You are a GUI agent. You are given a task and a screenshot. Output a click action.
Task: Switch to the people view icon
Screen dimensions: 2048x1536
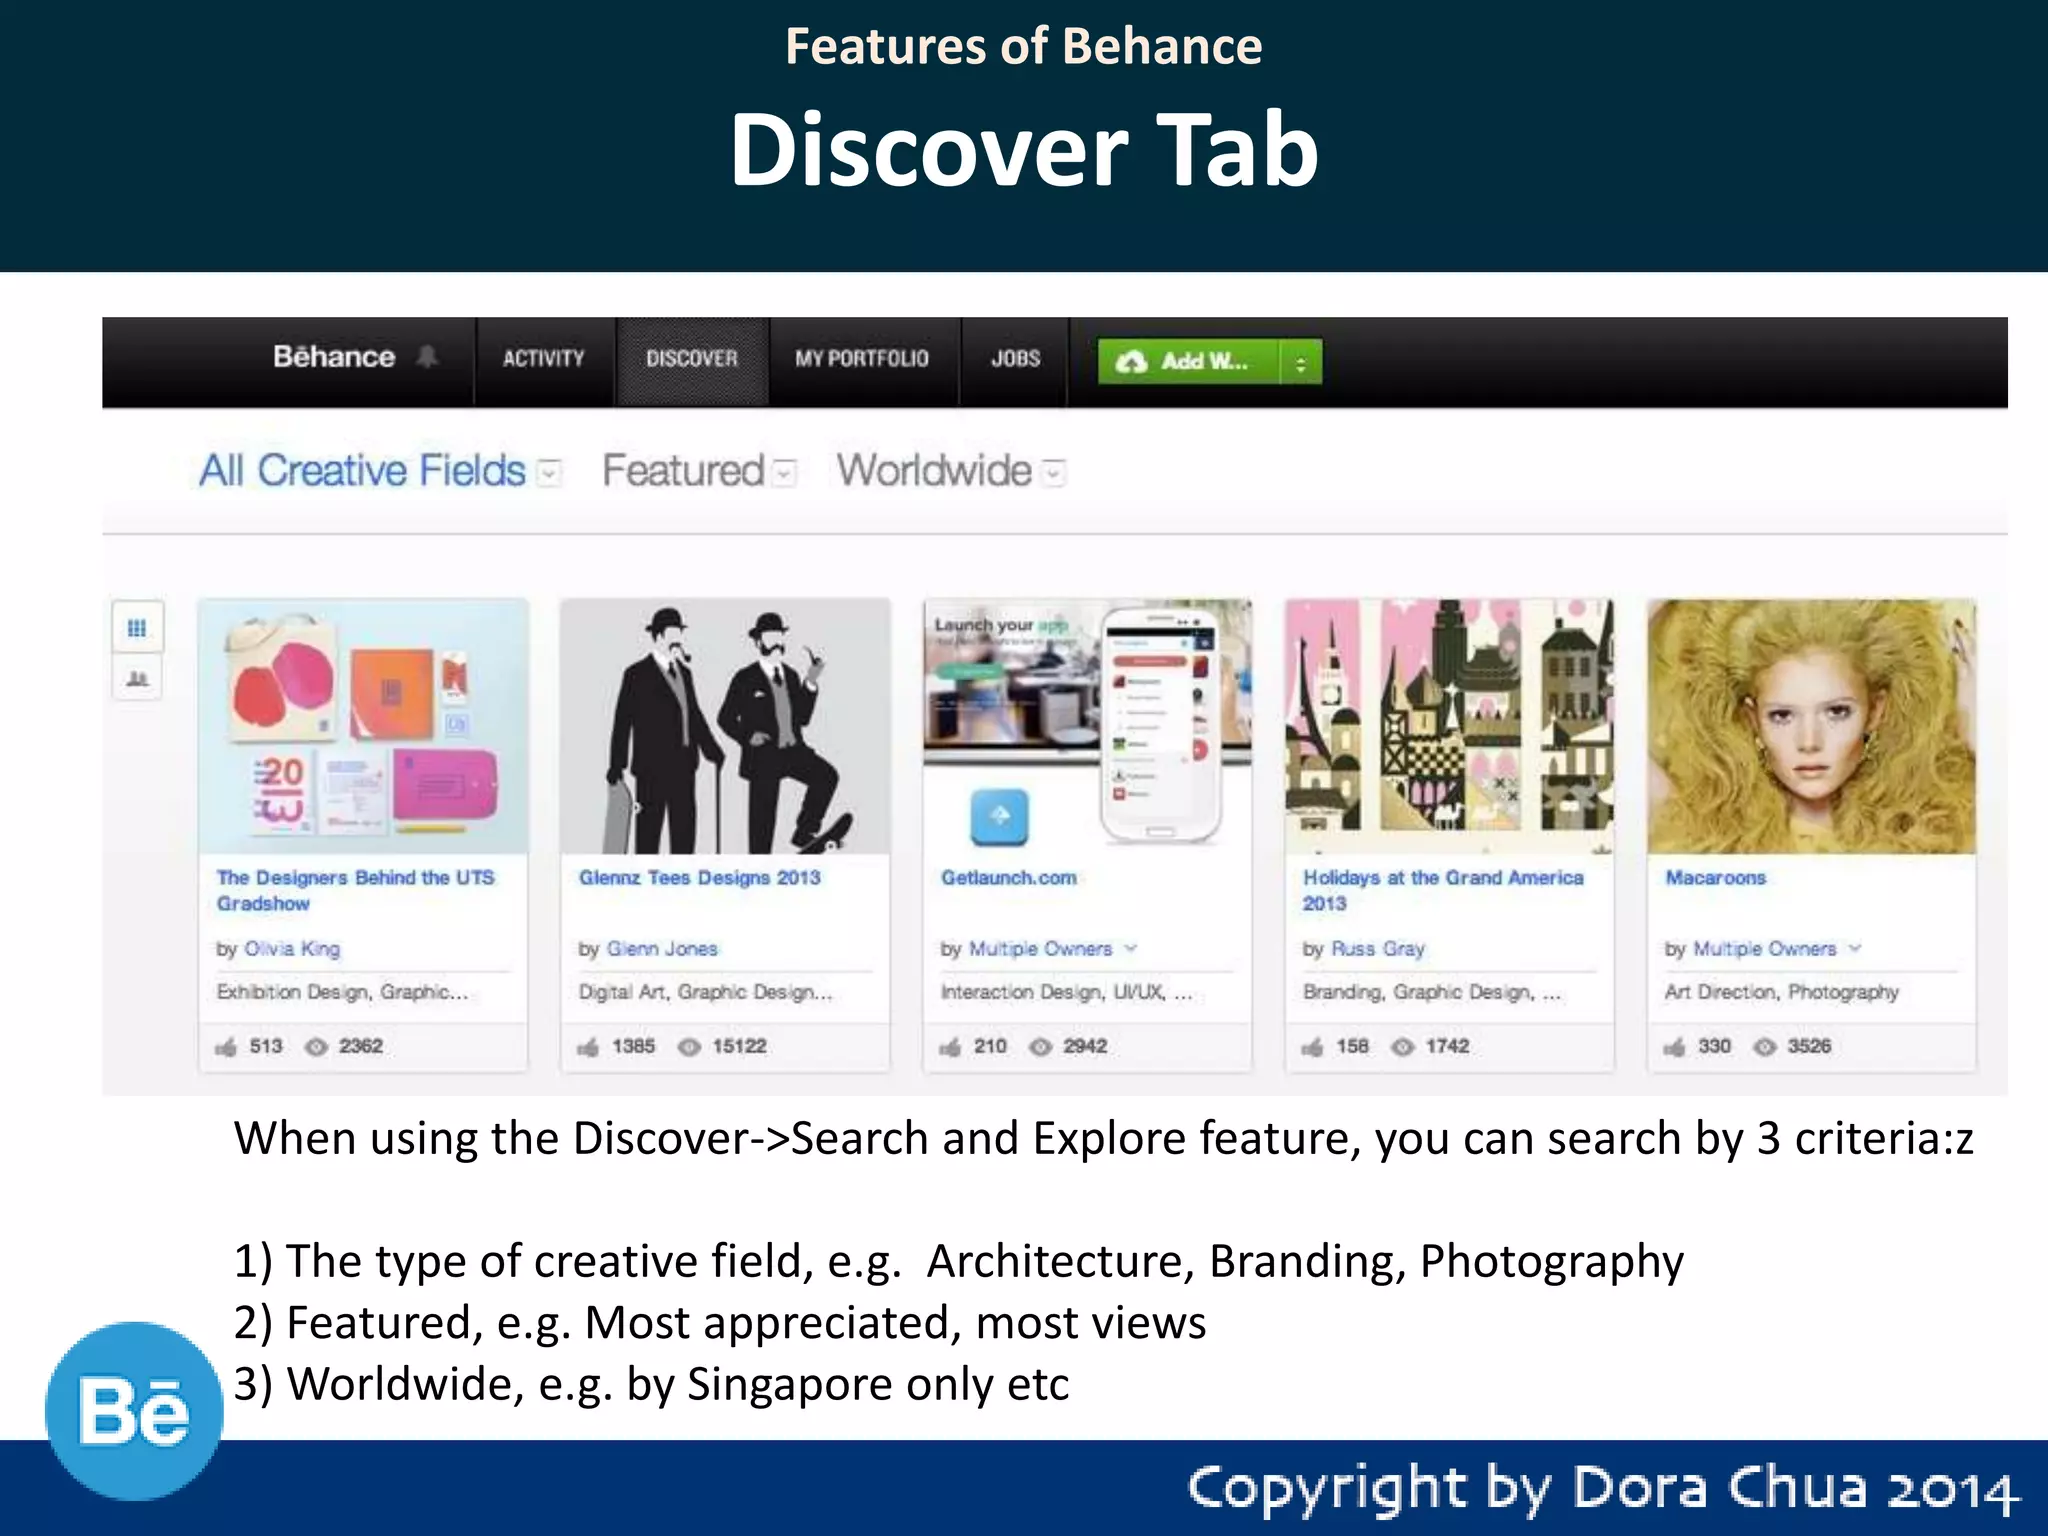point(137,680)
